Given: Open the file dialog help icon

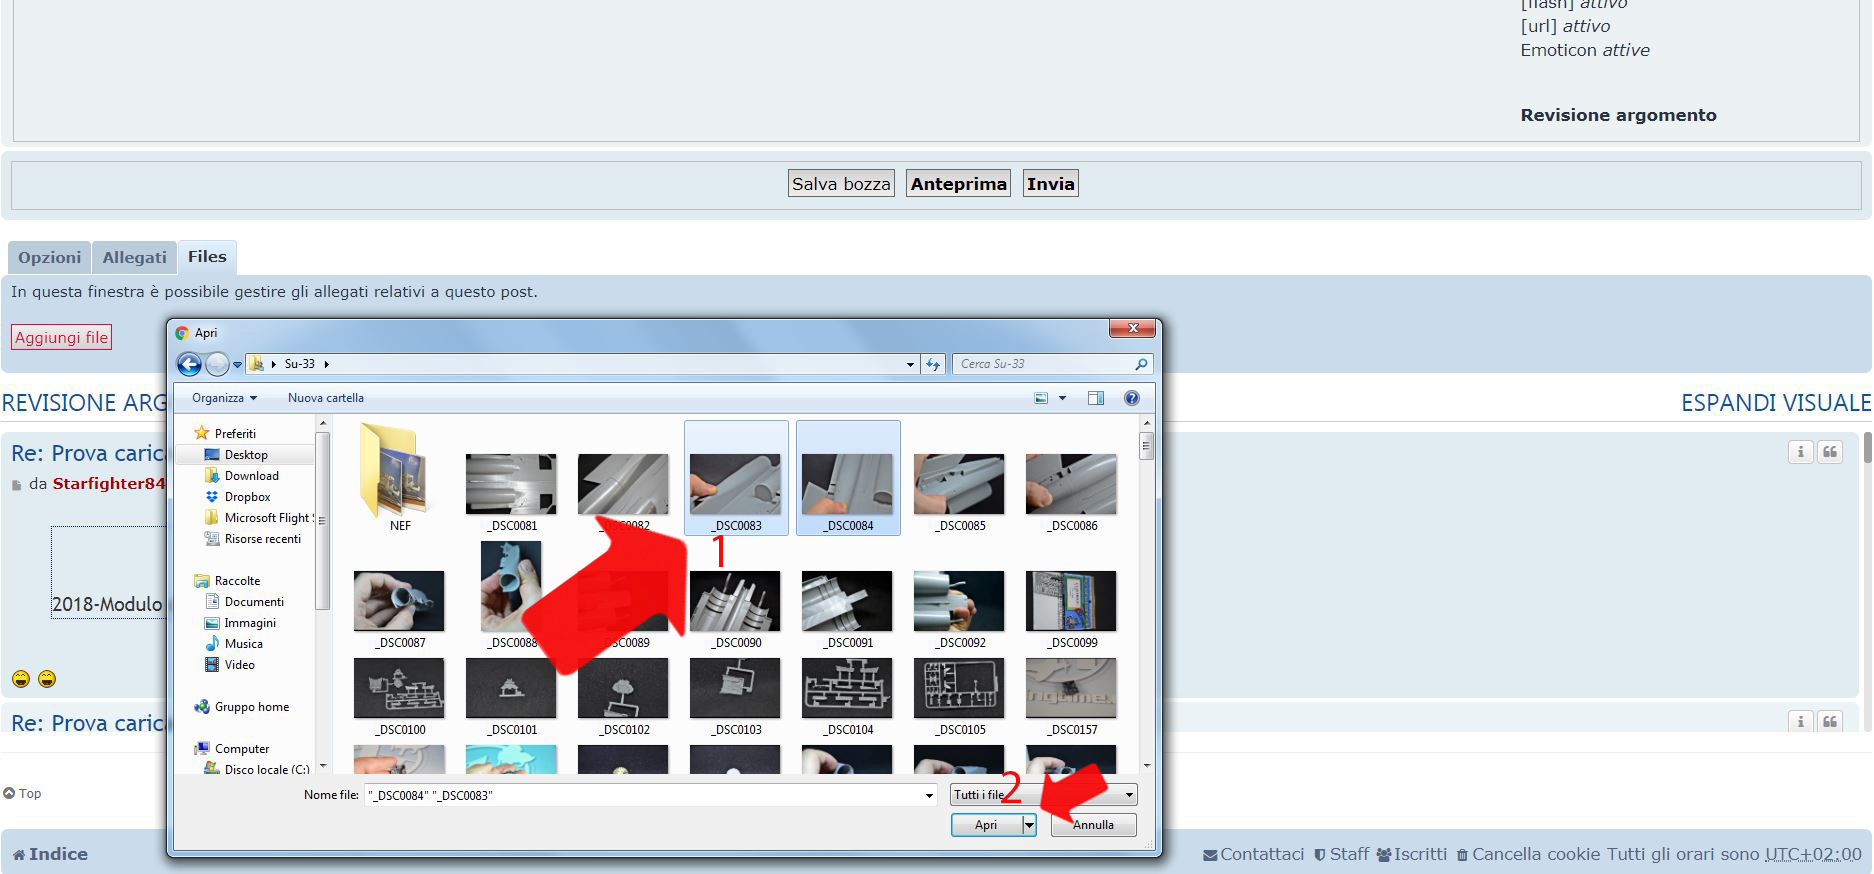Looking at the screenshot, I should click(1131, 398).
